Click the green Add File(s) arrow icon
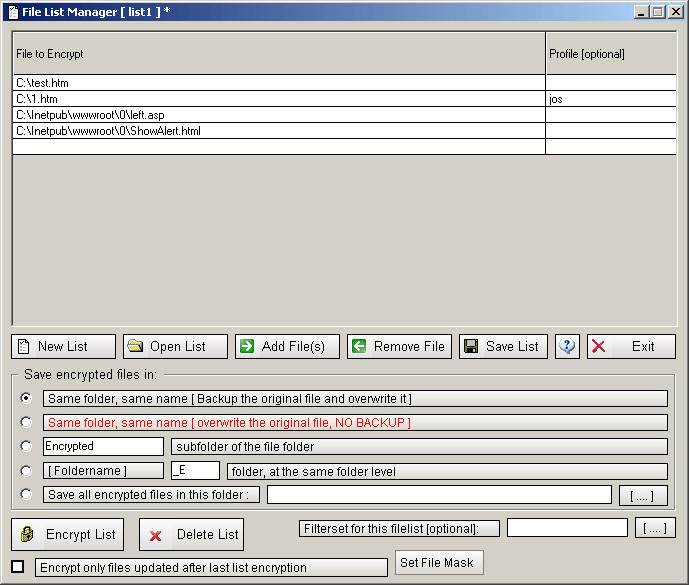The height and width of the screenshot is (585, 689). [x=247, y=346]
